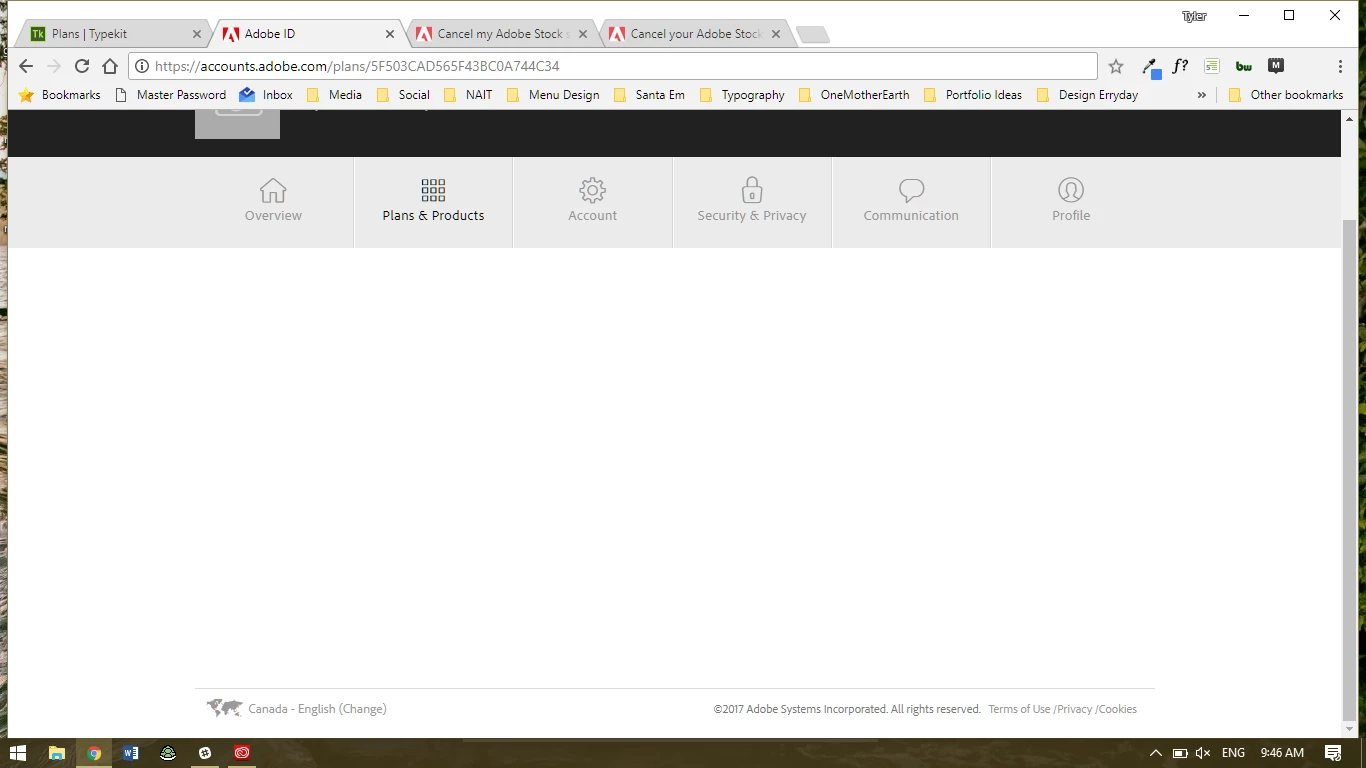Click the green page extension icon
Image resolution: width=1366 pixels, height=768 pixels.
pos(1212,66)
